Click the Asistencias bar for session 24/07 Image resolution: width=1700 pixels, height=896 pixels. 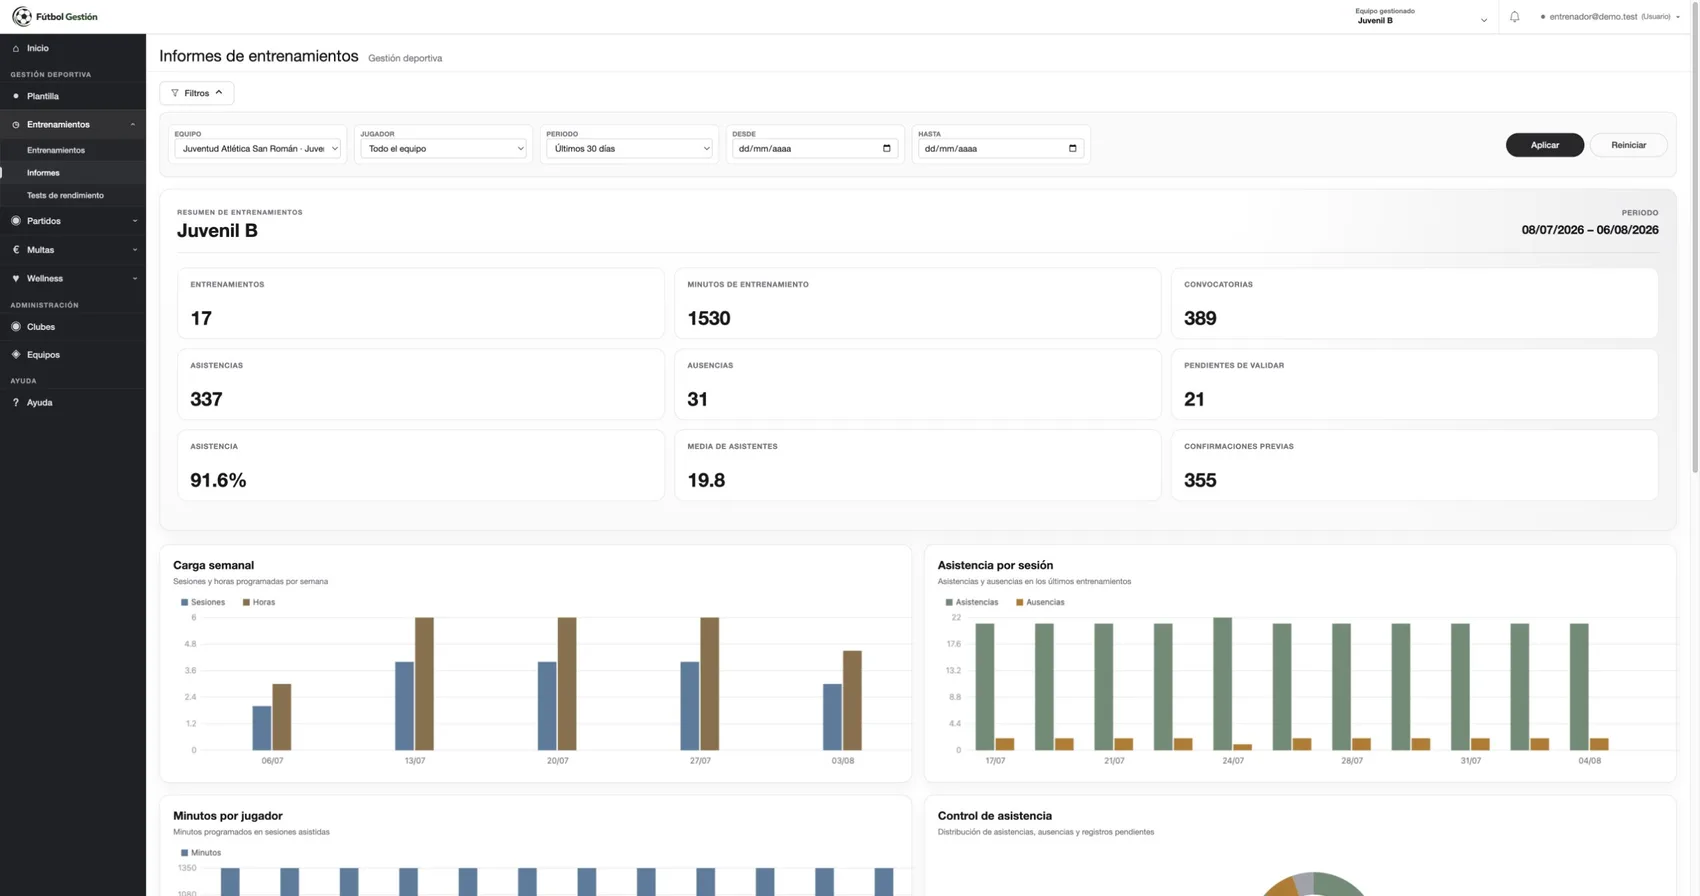coord(1222,684)
